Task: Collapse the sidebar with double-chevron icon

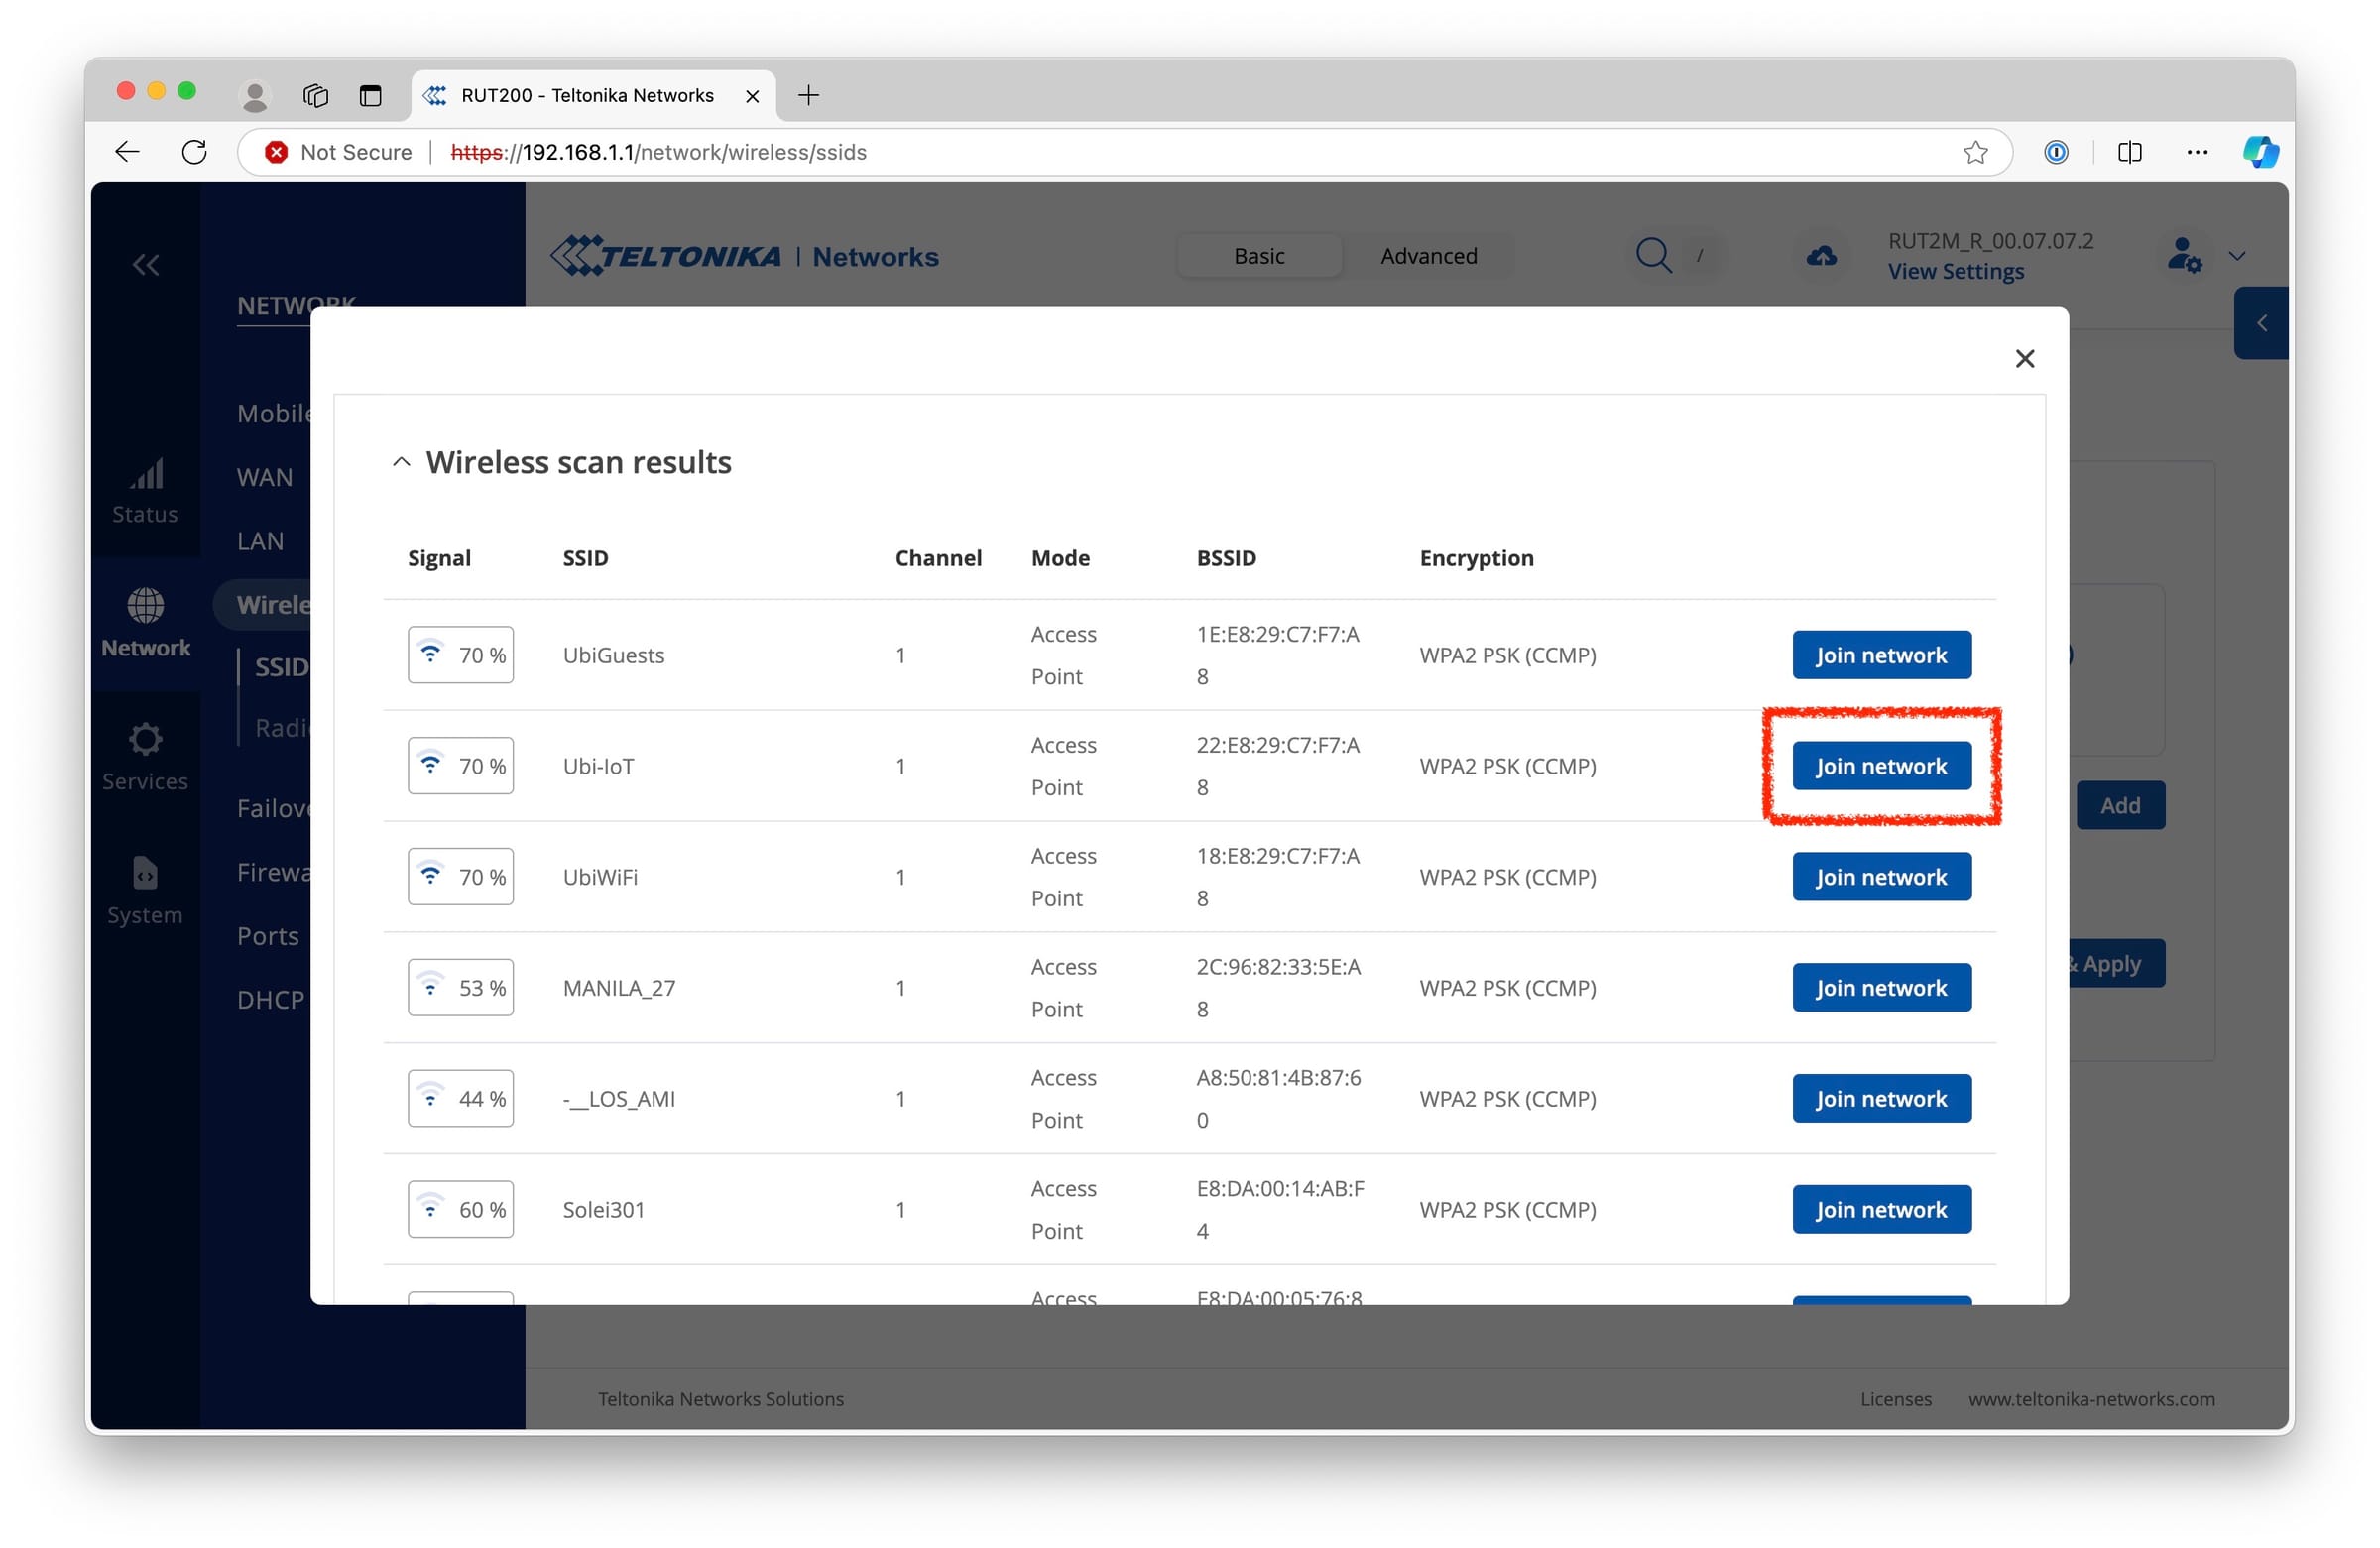Action: (x=146, y=265)
